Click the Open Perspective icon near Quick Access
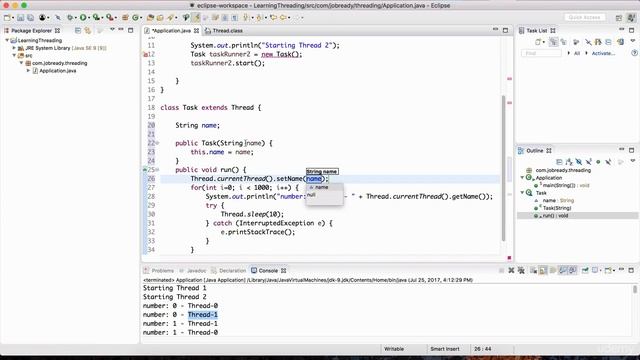 click(619, 18)
